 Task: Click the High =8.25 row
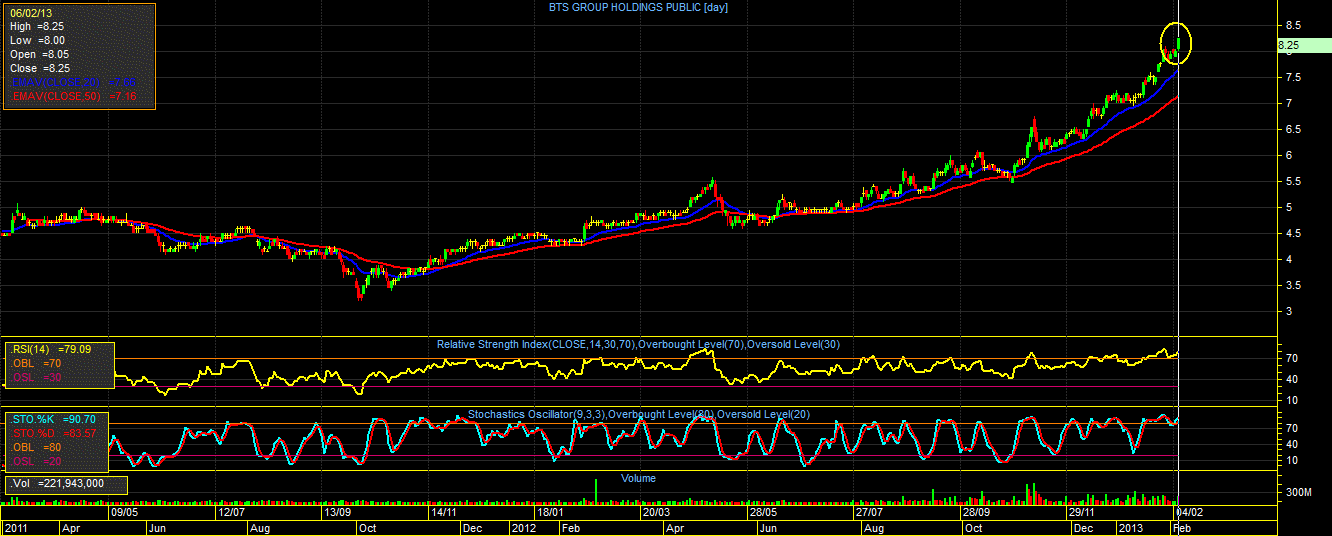[x=37, y=26]
